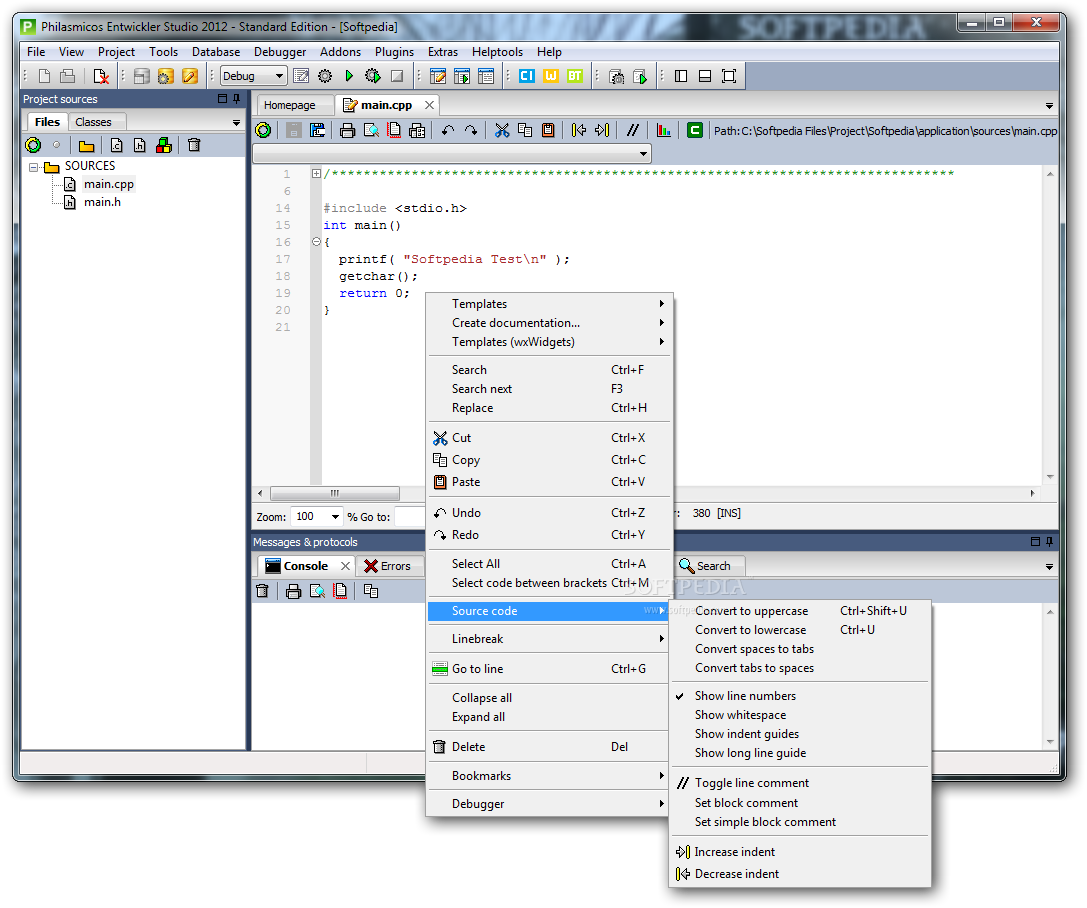Image resolution: width=1087 pixels, height=908 pixels.
Task: Click the editor print preview magnifier icon
Action: [x=371, y=130]
